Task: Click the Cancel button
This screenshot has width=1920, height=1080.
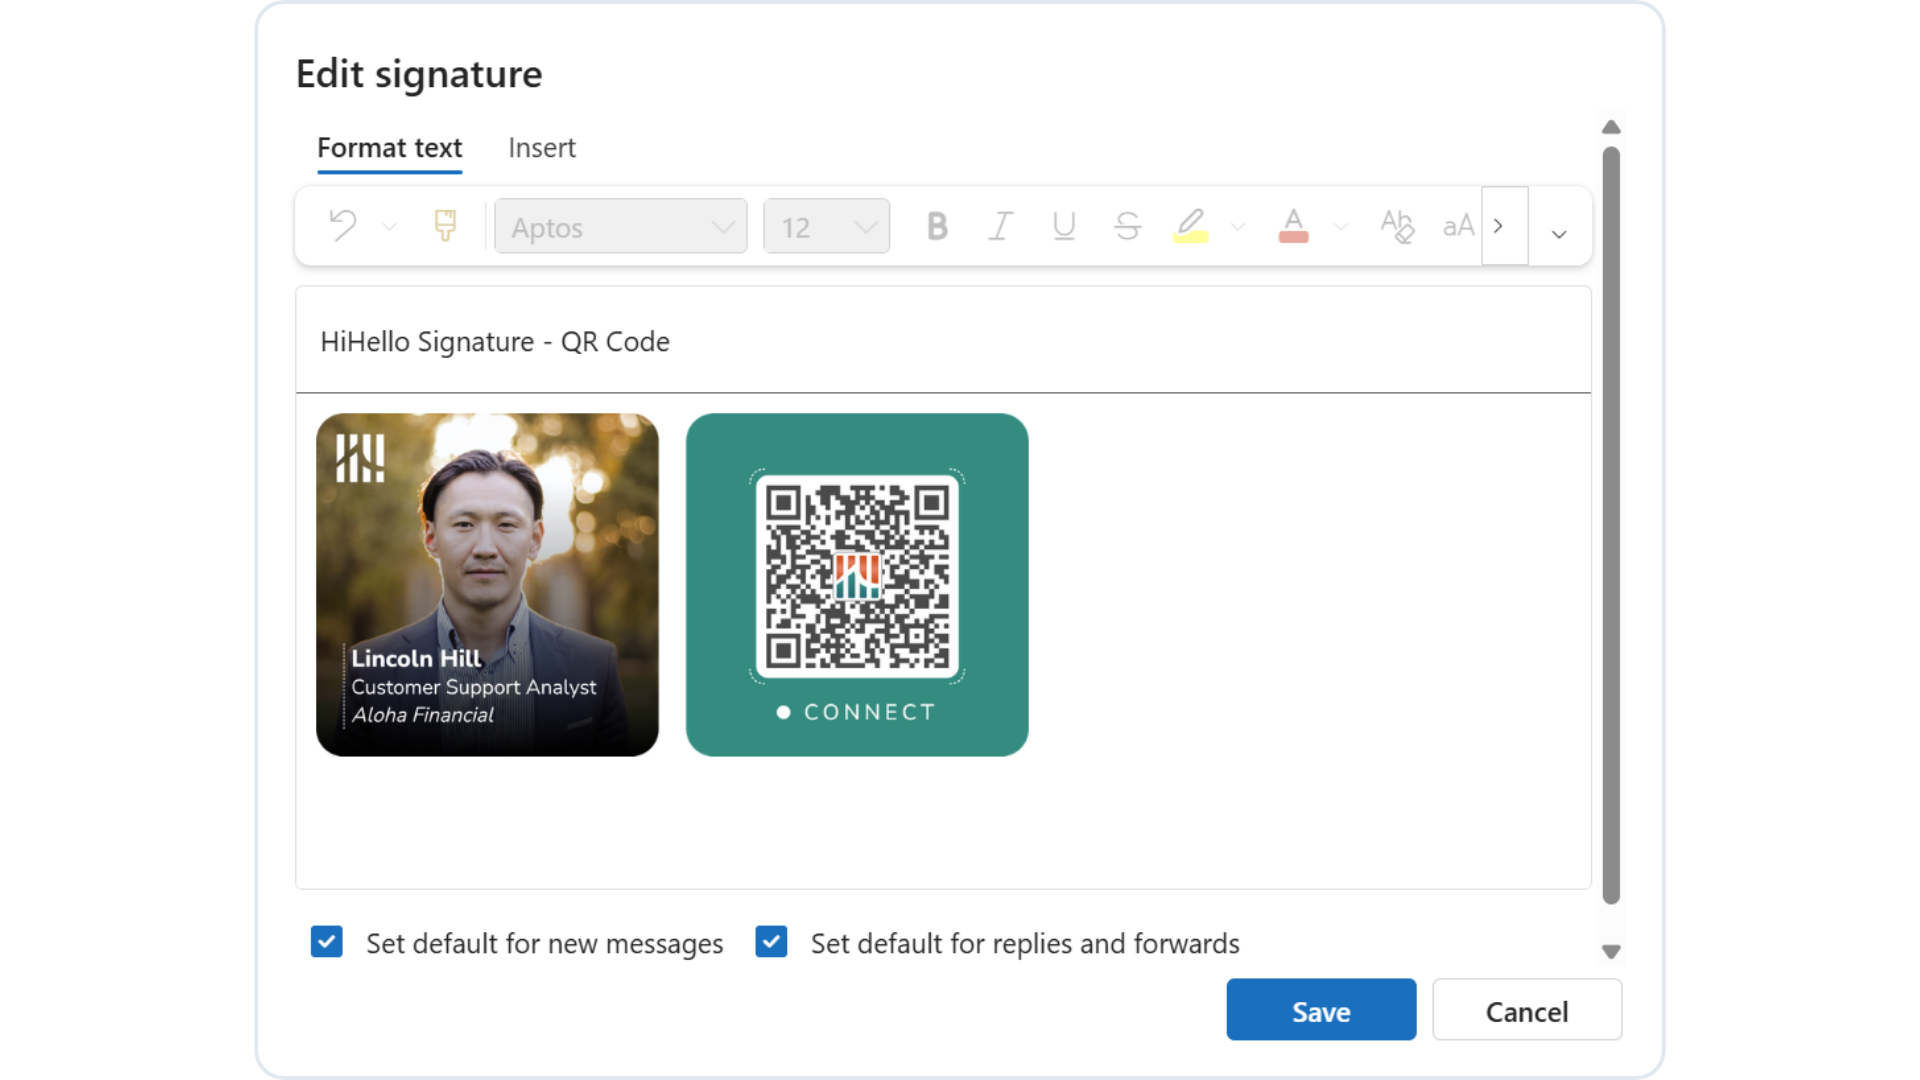Action: [1527, 1010]
